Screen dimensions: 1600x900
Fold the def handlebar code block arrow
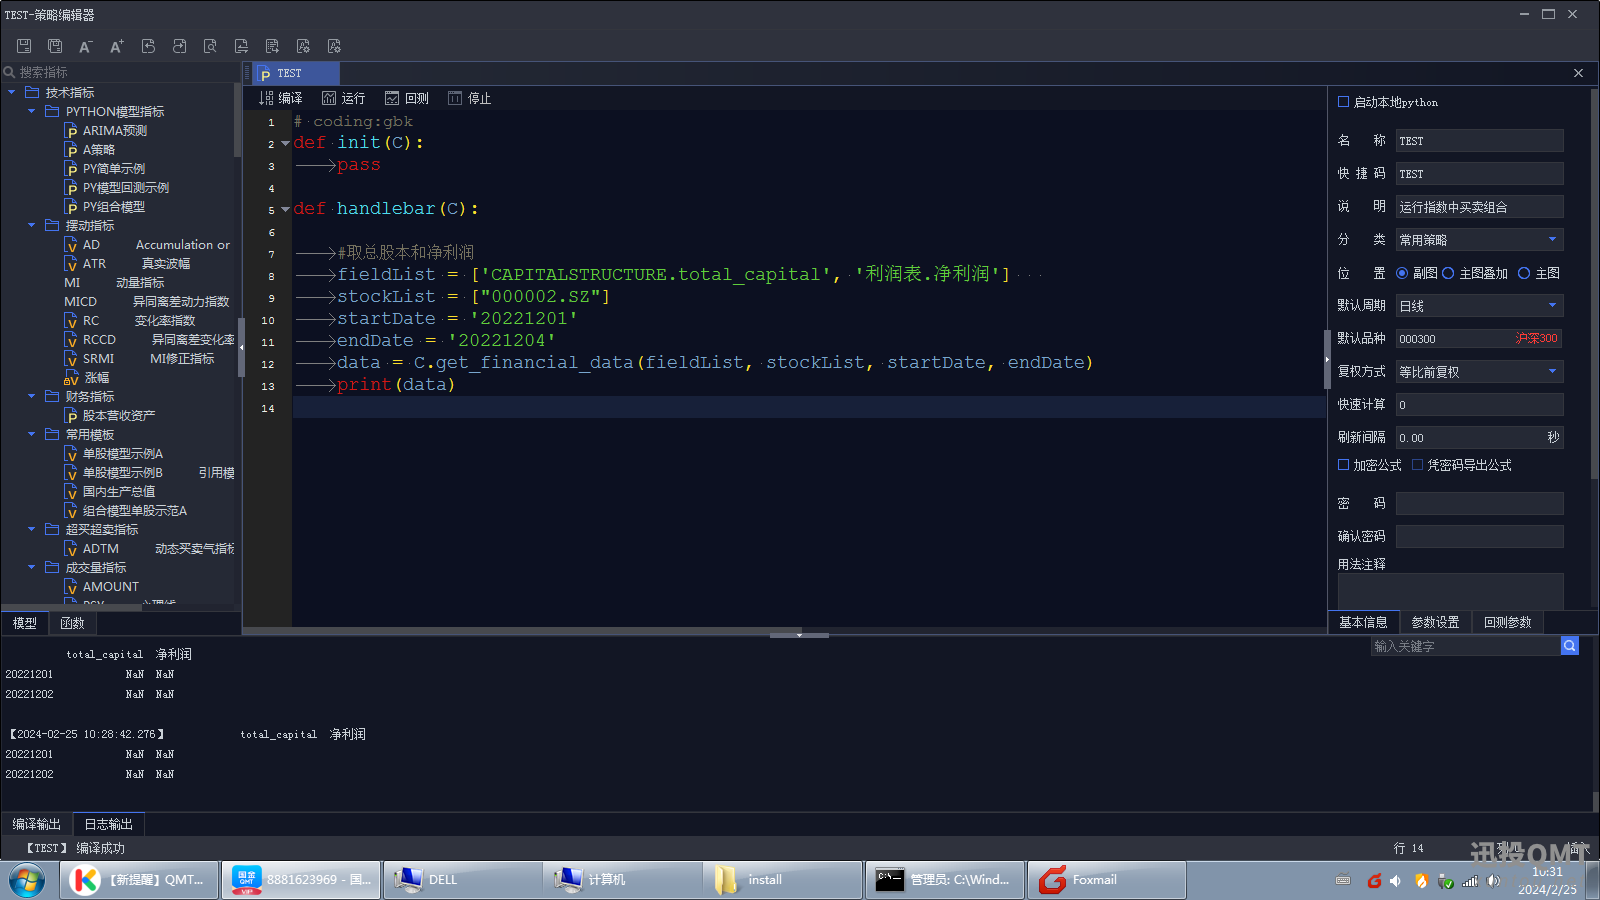(285, 209)
